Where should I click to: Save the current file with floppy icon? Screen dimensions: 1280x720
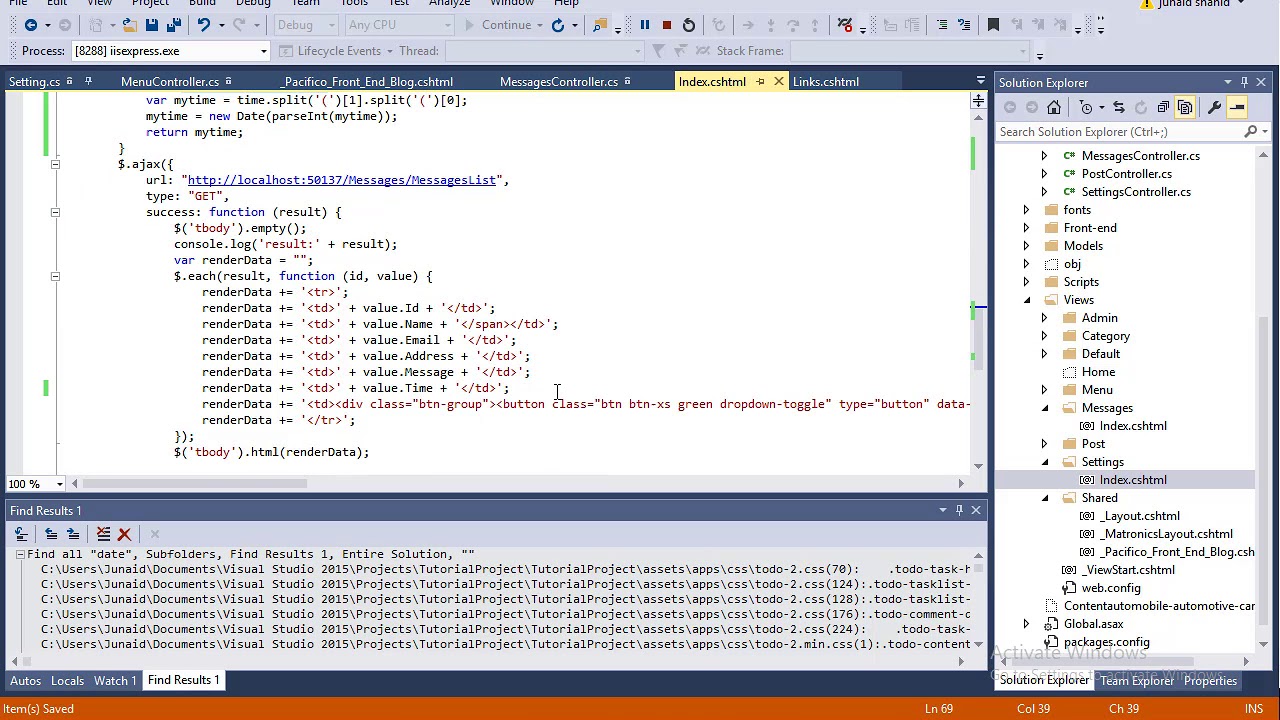[151, 25]
